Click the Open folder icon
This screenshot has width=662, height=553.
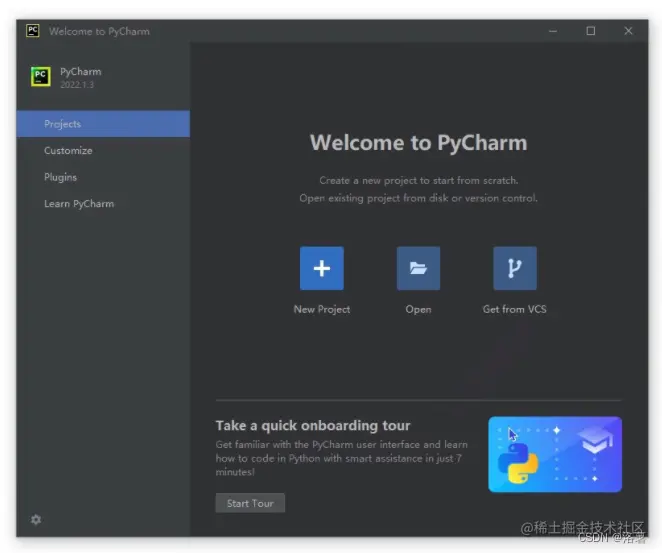(418, 268)
